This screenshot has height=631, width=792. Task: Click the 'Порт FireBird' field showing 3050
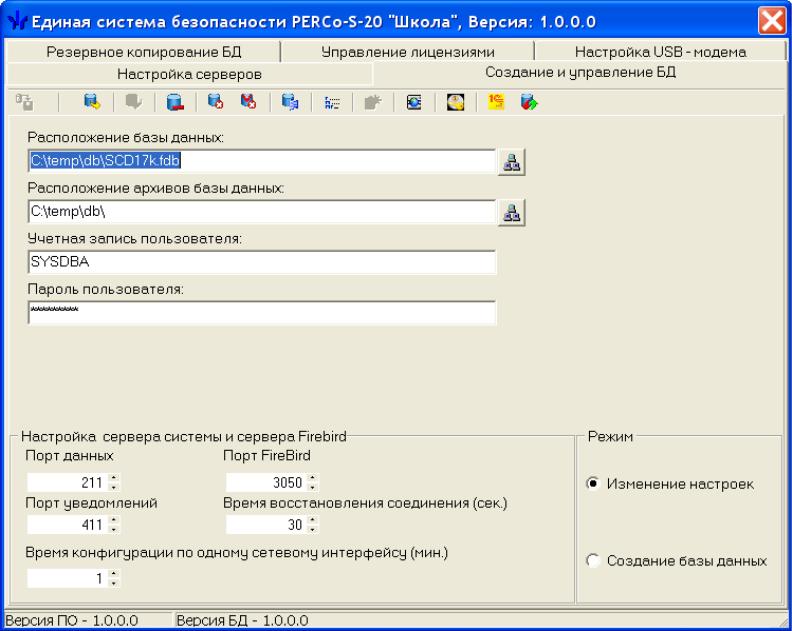pyautogui.click(x=267, y=482)
